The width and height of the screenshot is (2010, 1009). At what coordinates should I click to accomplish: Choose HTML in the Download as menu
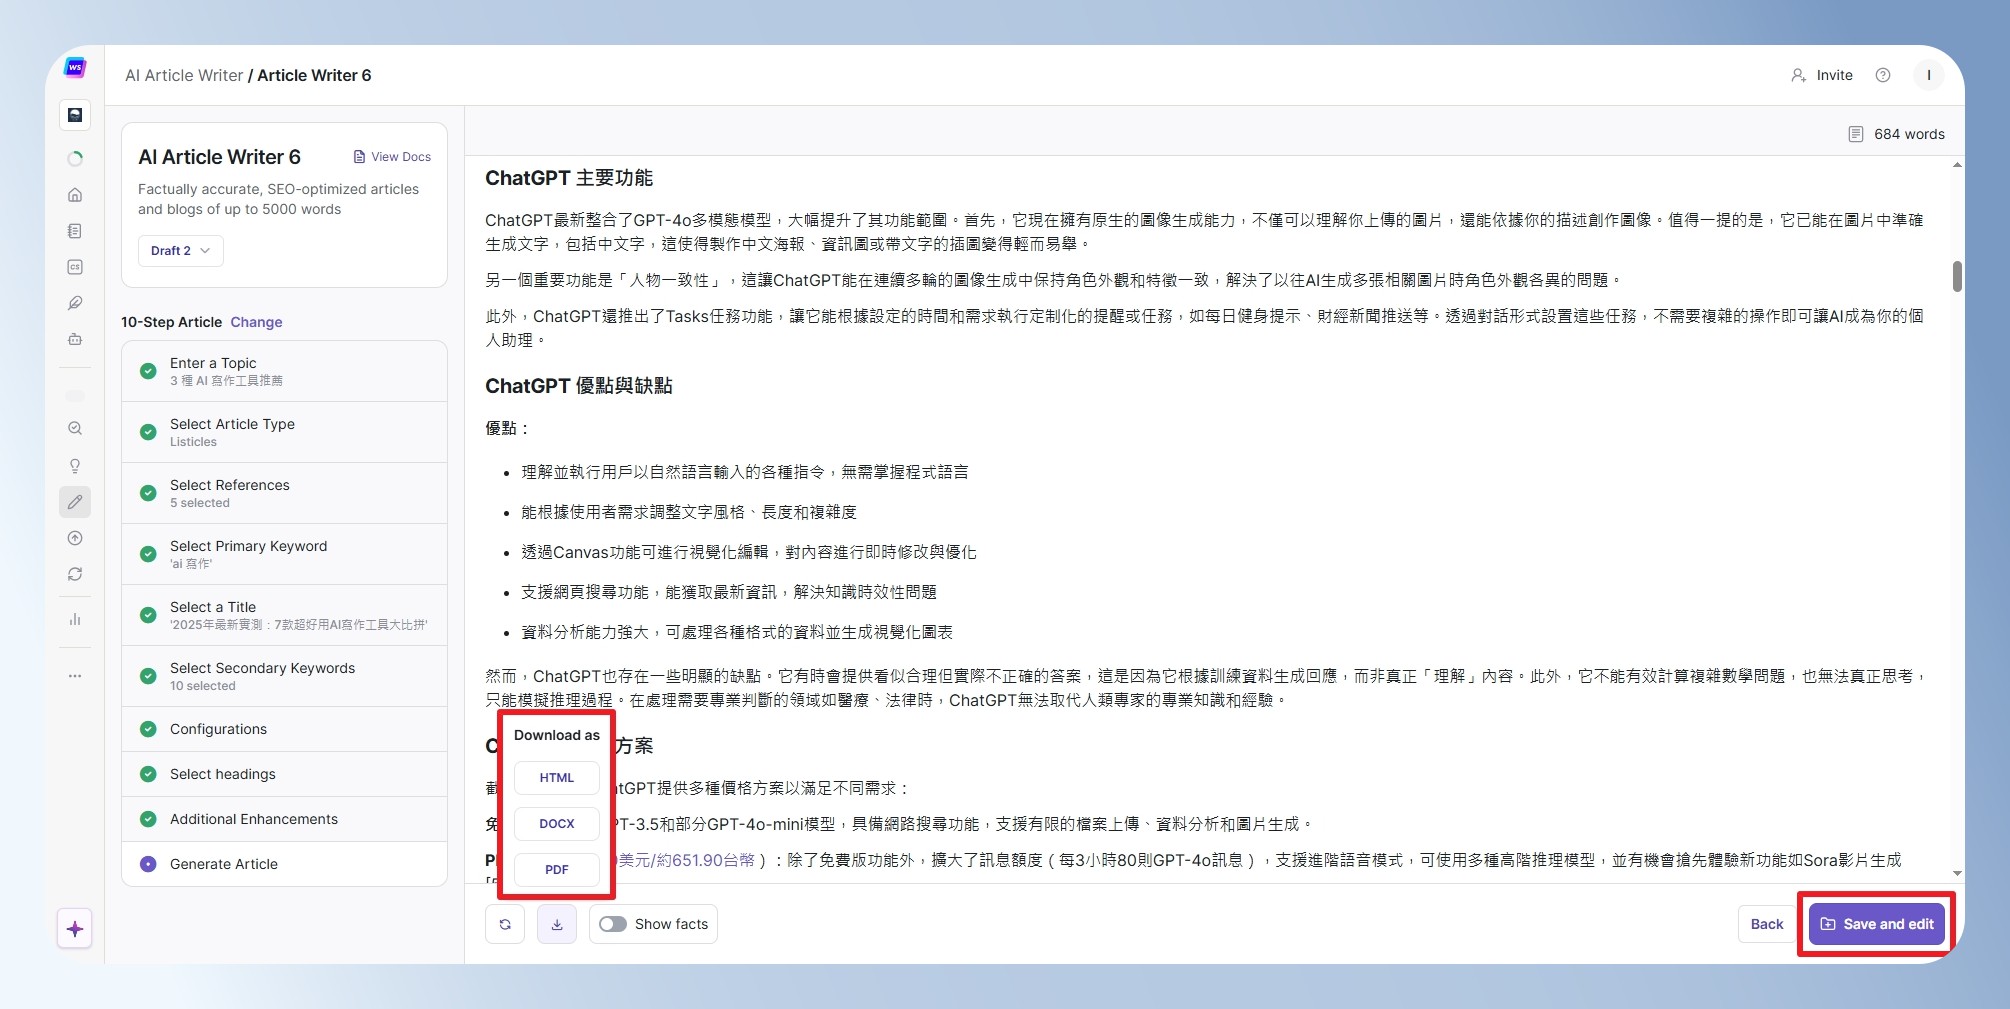(557, 778)
